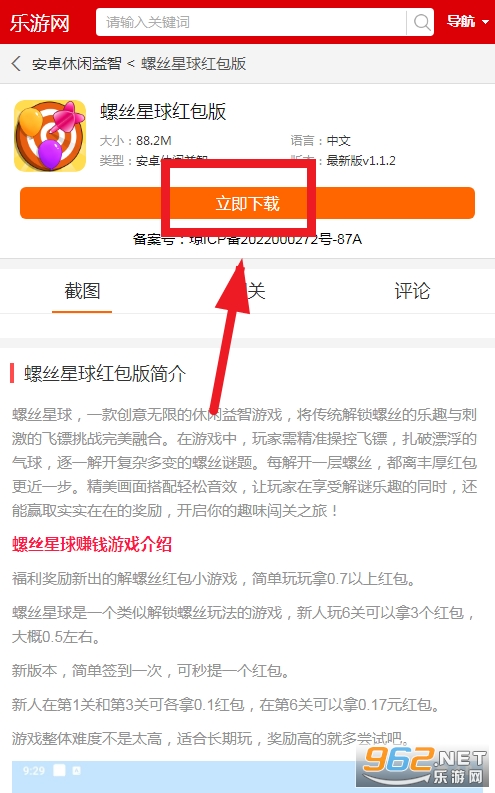The width and height of the screenshot is (495, 793).
Task: Click the search magnifier icon
Action: pos(422,22)
